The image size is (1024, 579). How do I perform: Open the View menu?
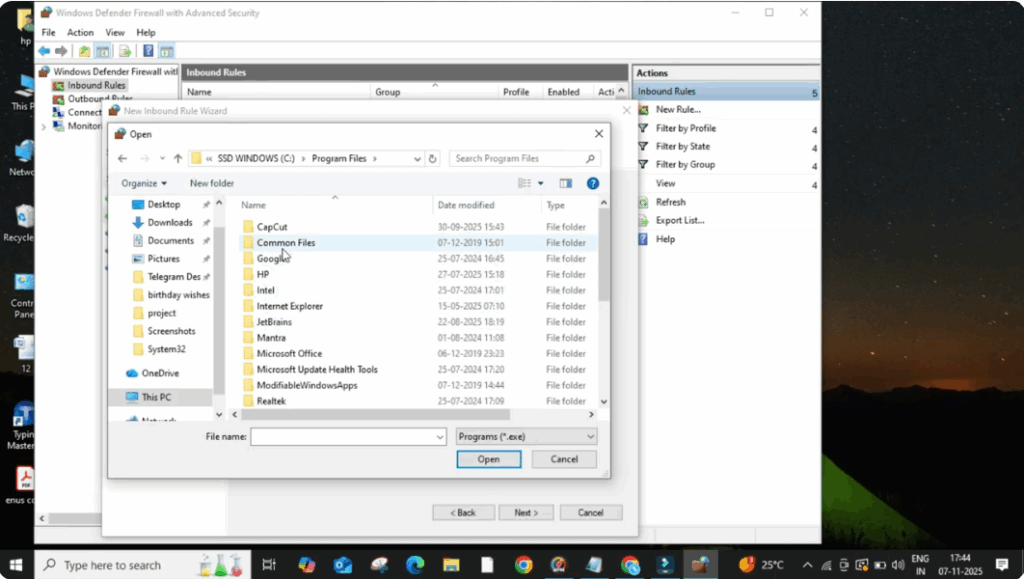(115, 32)
